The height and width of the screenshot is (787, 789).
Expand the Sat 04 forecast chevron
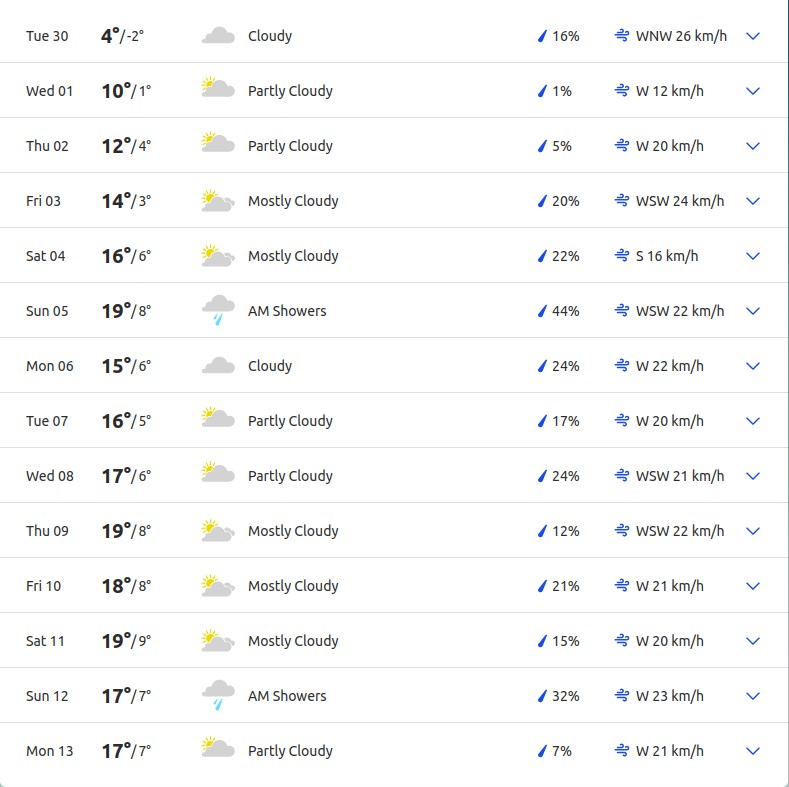[753, 256]
